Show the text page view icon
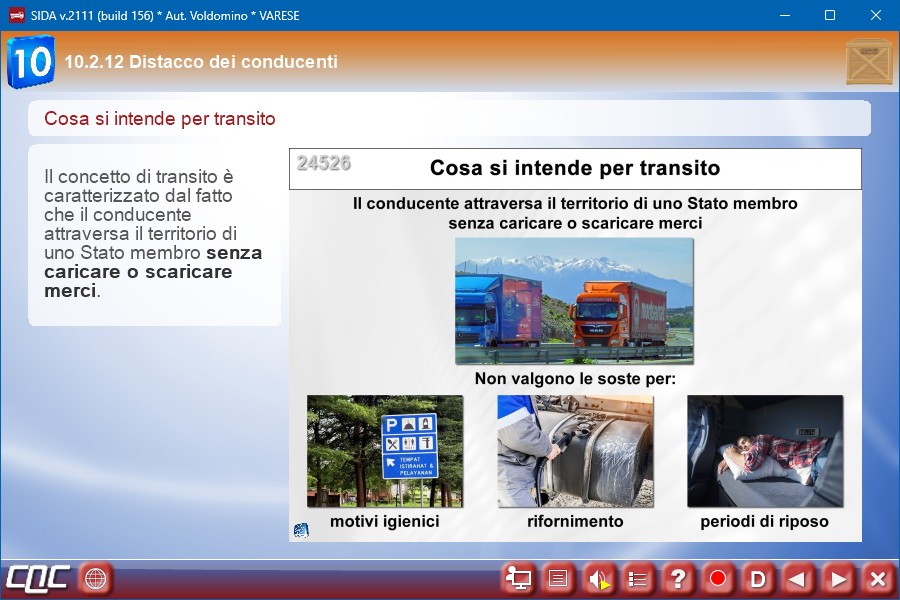 [x=558, y=578]
